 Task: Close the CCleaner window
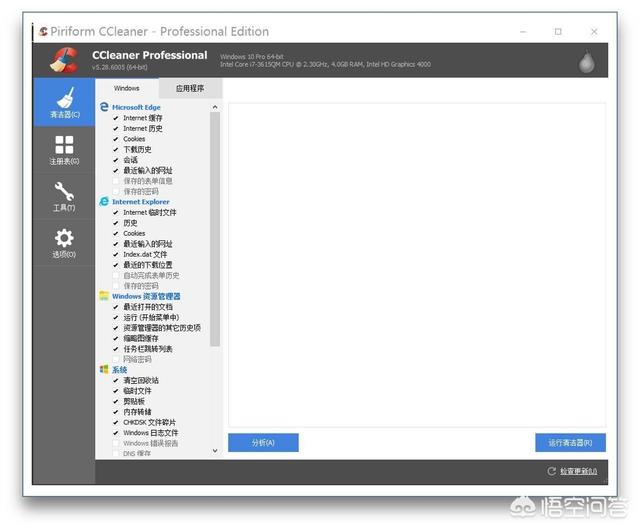tap(594, 31)
